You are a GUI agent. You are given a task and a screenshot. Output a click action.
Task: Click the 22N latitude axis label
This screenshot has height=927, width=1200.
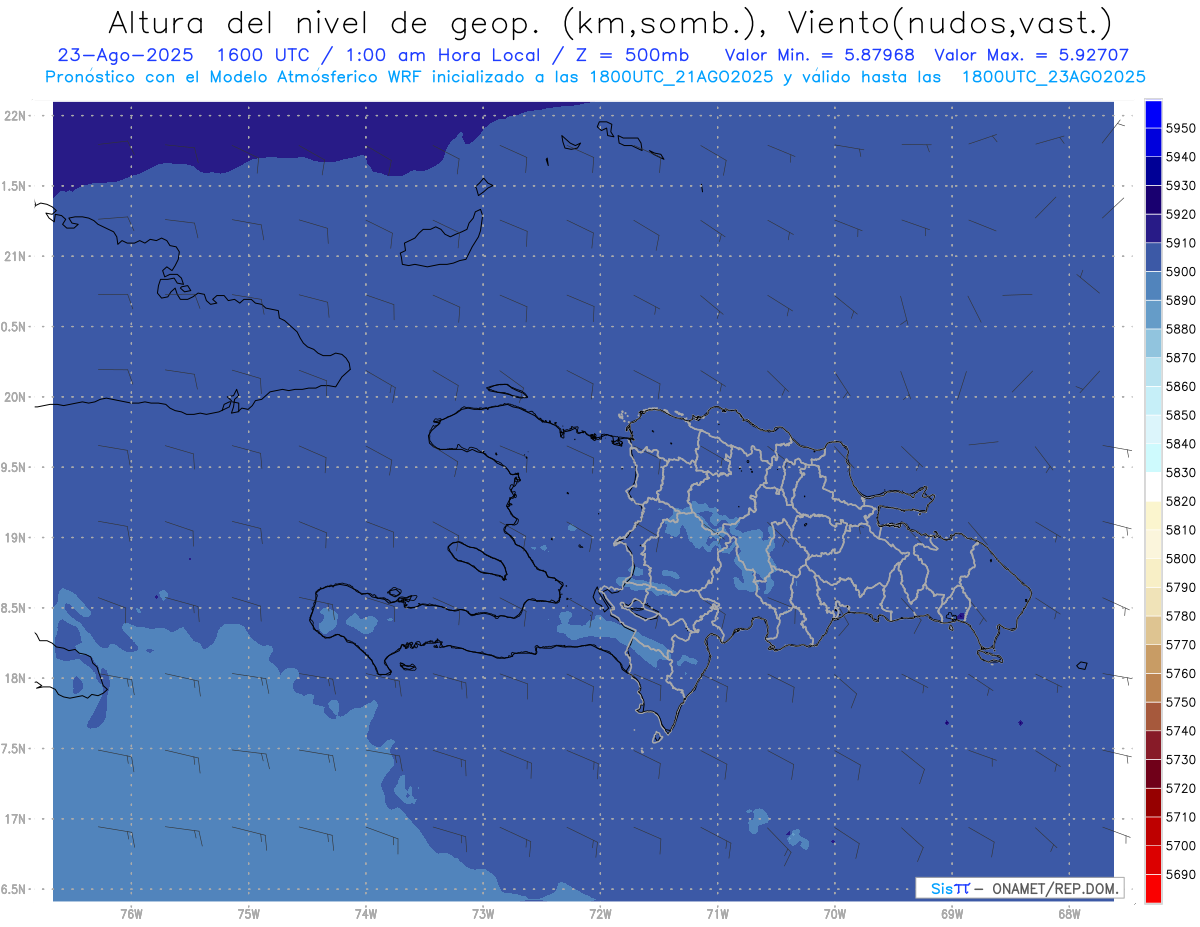click(17, 115)
